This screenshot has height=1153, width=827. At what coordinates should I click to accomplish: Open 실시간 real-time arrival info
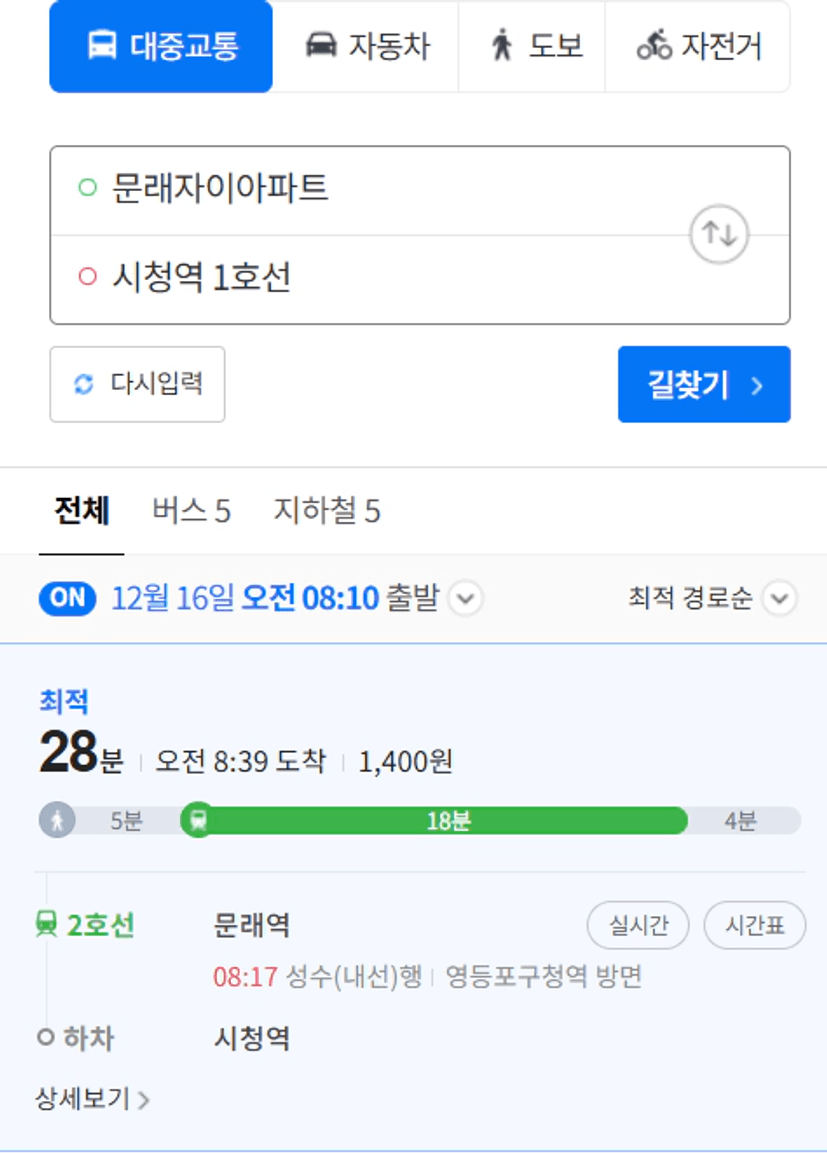pyautogui.click(x=638, y=925)
